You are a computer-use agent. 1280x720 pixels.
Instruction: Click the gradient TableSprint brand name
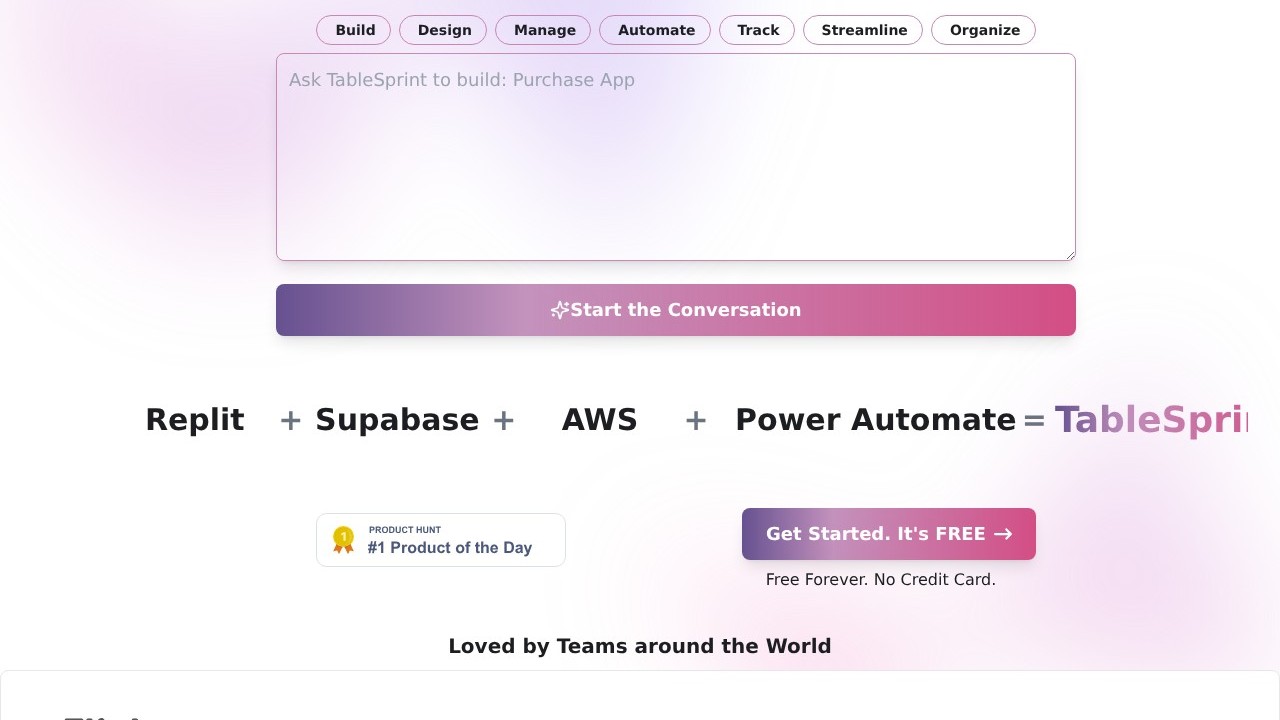pyautogui.click(x=1150, y=420)
